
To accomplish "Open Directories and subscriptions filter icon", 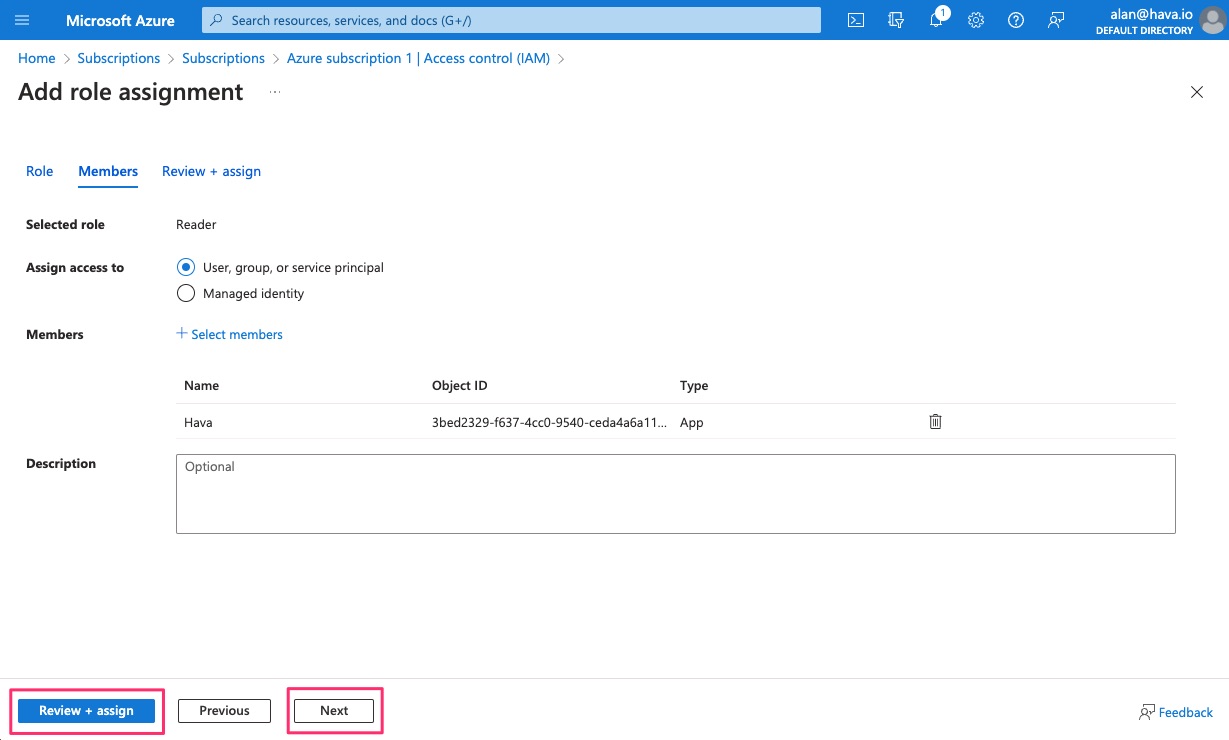I will [896, 20].
